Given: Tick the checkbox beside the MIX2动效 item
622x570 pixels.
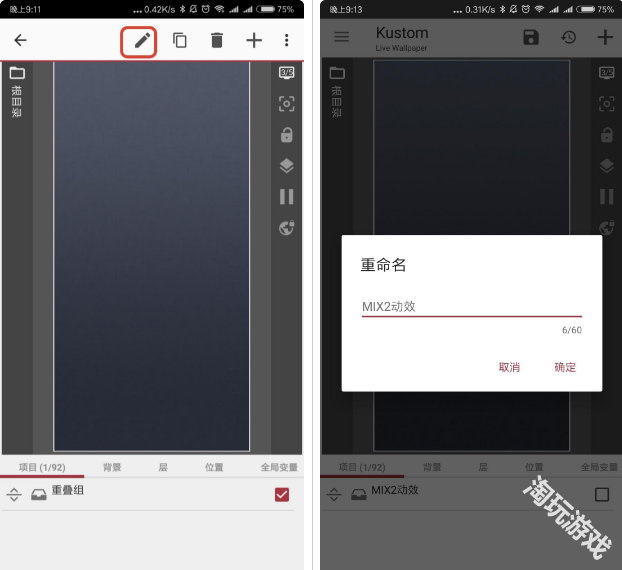Looking at the screenshot, I should (x=602, y=494).
